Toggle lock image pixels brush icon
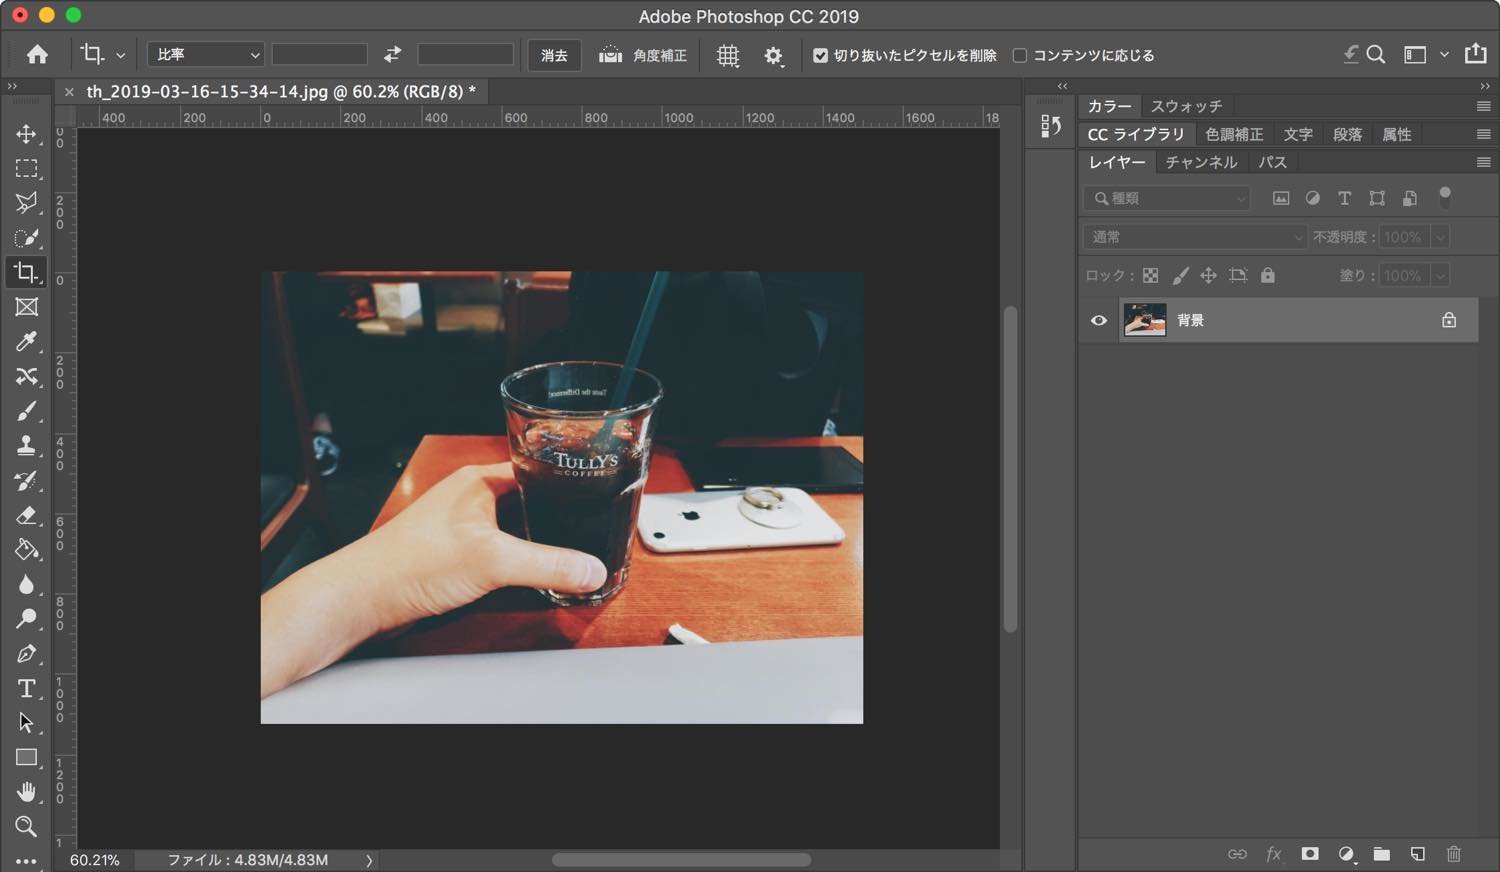This screenshot has width=1500, height=872. (x=1180, y=276)
